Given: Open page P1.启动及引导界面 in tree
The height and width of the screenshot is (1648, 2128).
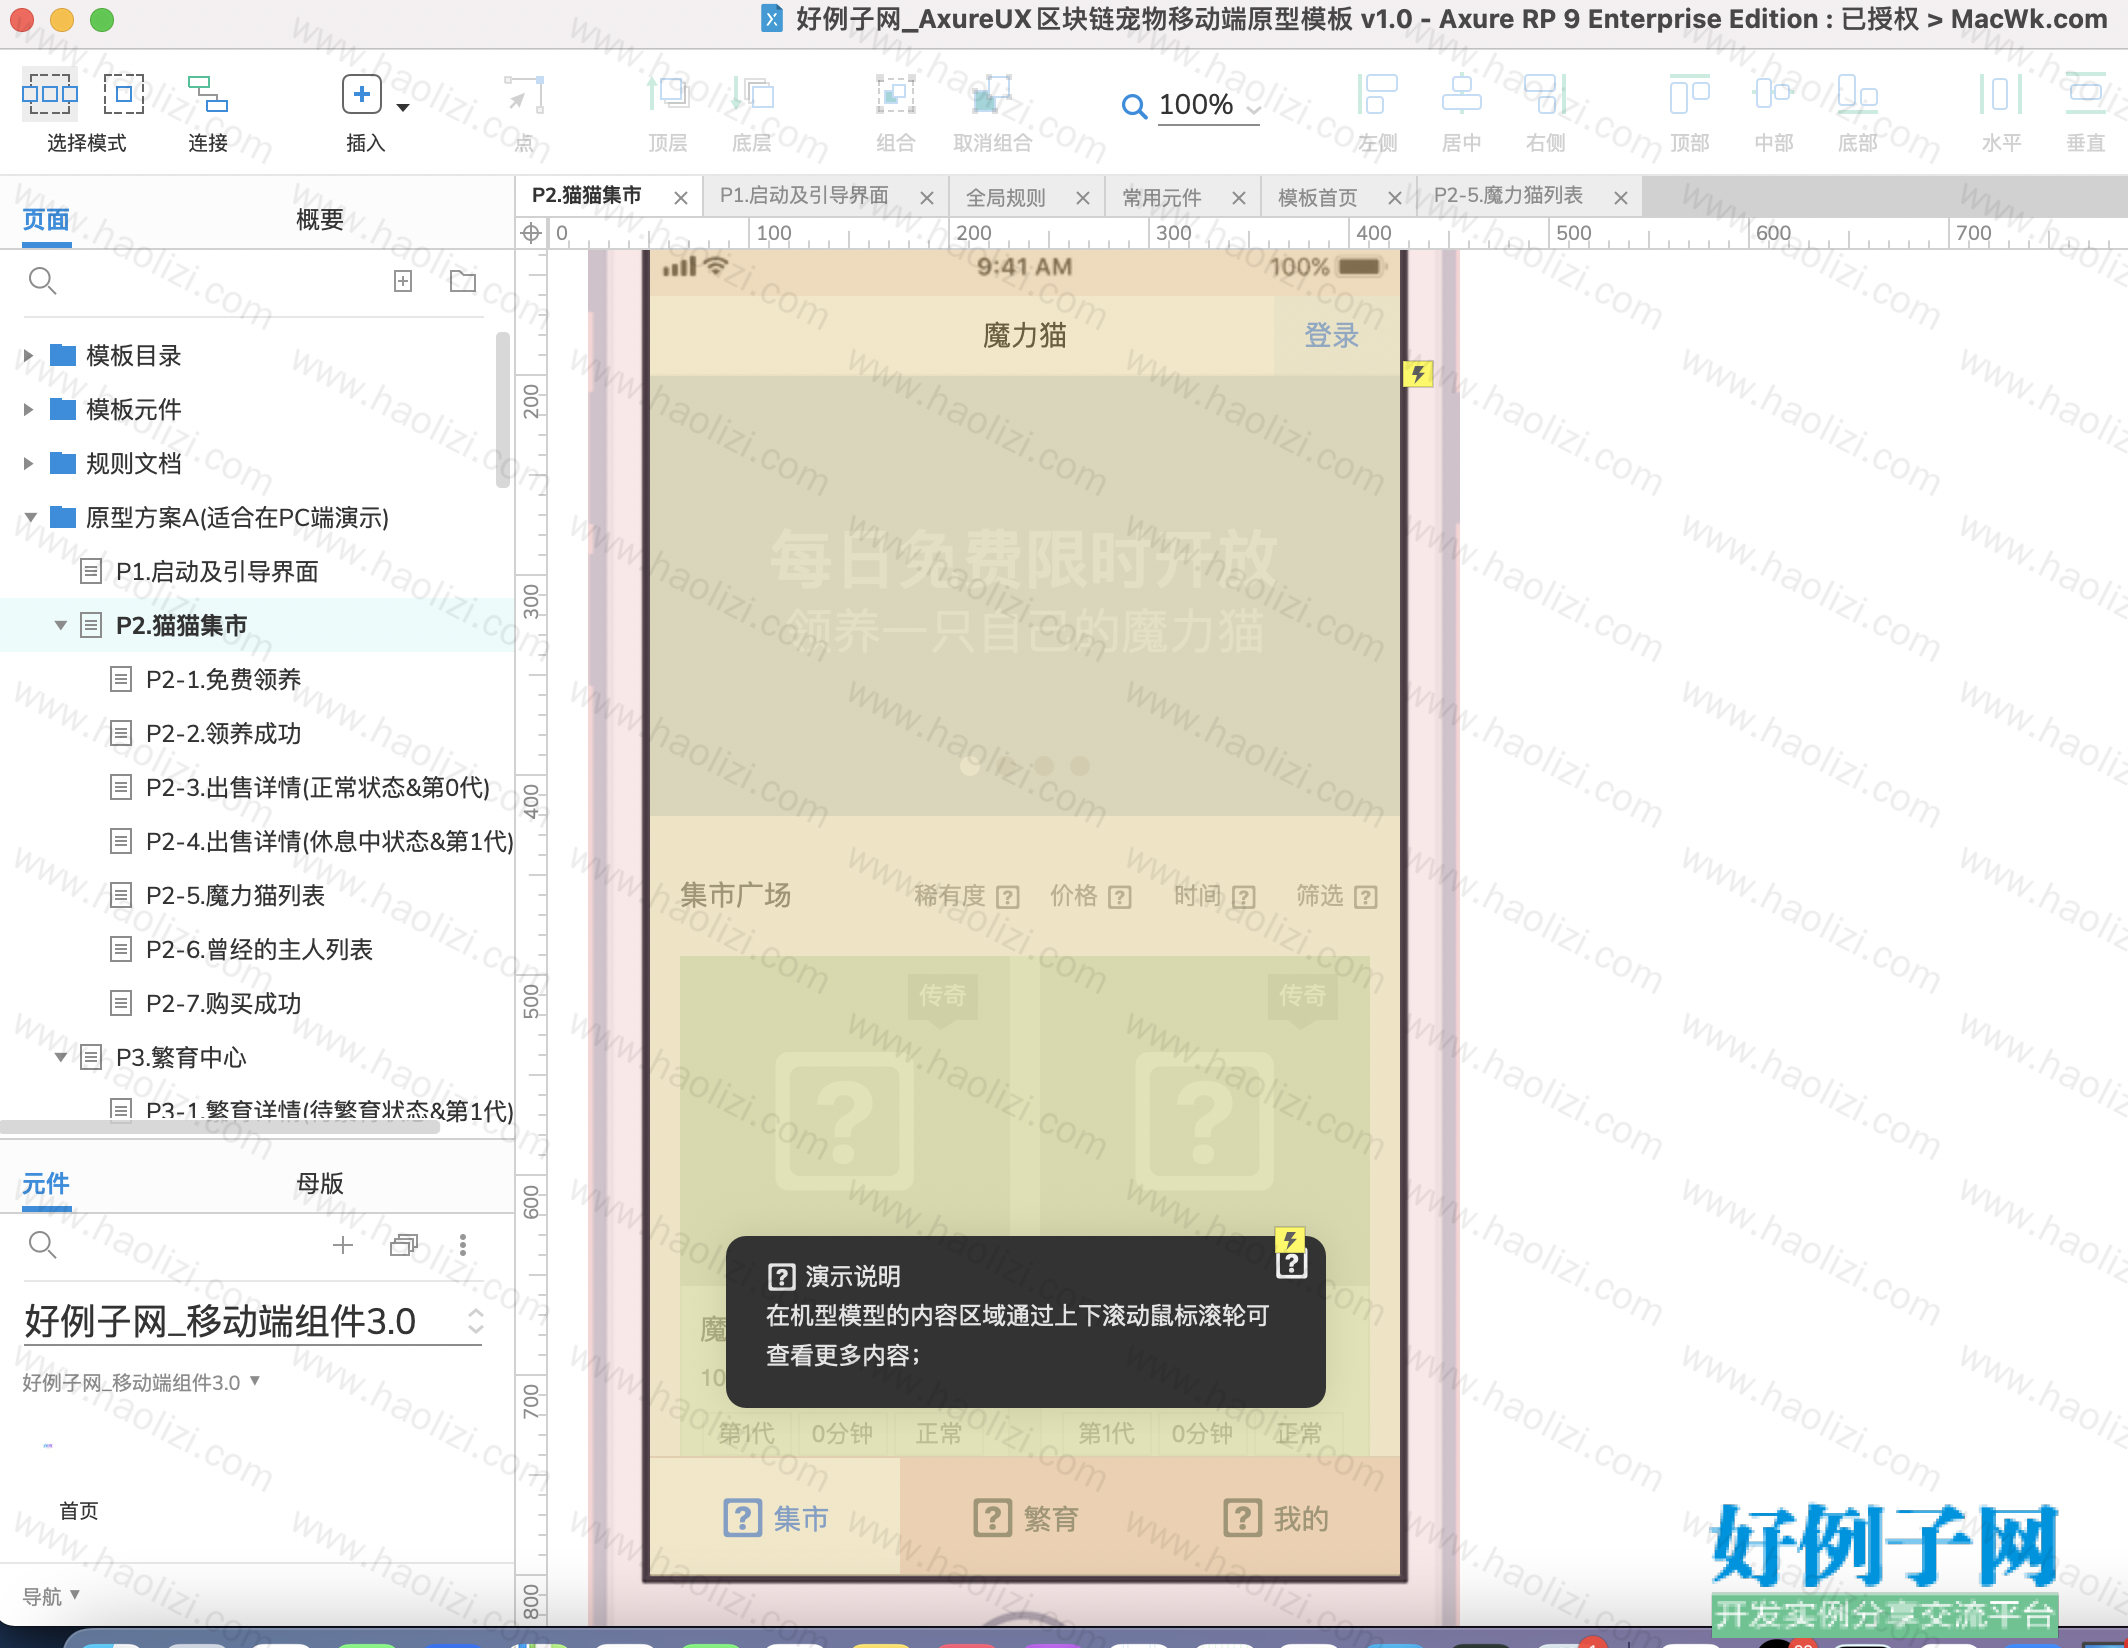Looking at the screenshot, I should coord(216,571).
